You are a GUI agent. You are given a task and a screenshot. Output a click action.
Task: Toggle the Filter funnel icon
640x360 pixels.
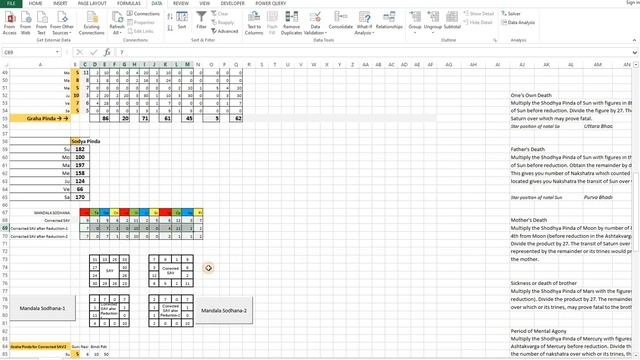pos(201,20)
